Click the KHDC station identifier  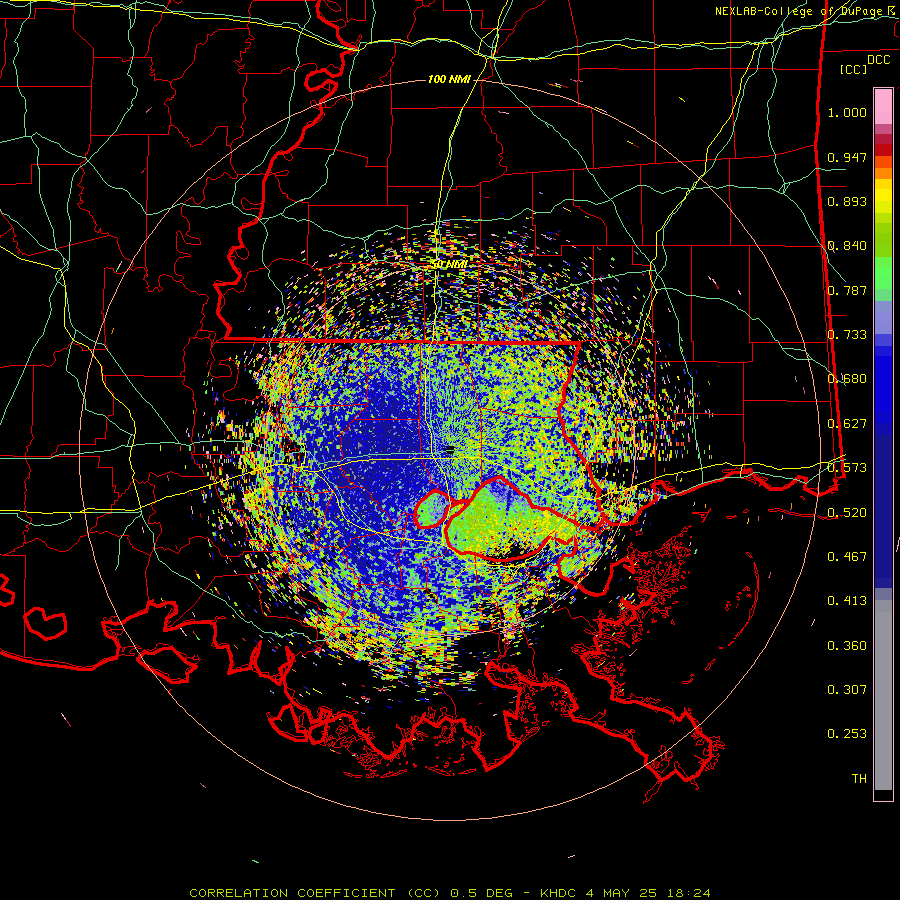560,893
